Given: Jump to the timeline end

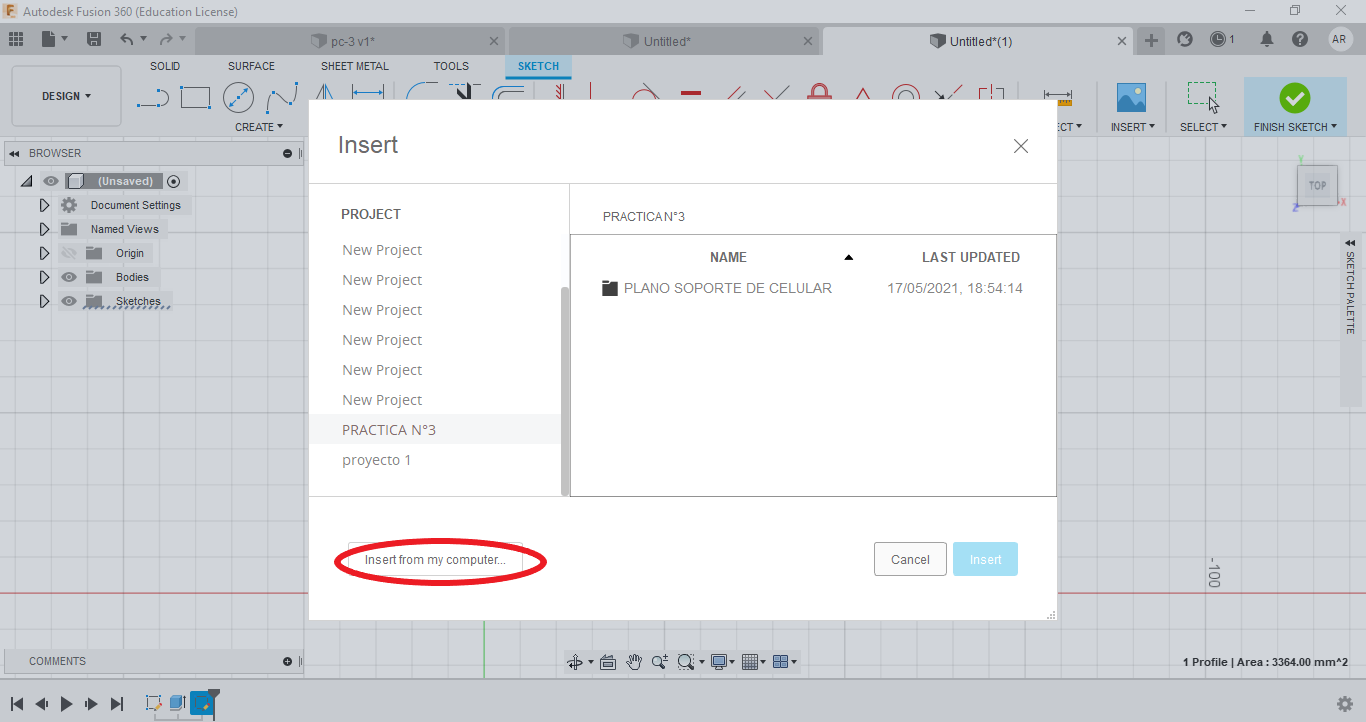Looking at the screenshot, I should (x=117, y=704).
